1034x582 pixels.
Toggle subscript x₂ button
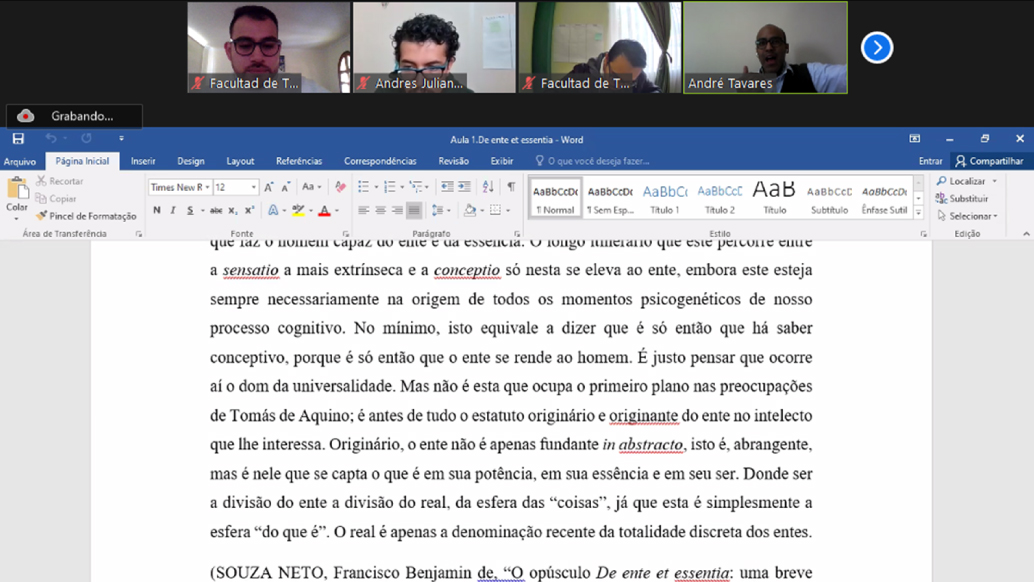(x=233, y=210)
